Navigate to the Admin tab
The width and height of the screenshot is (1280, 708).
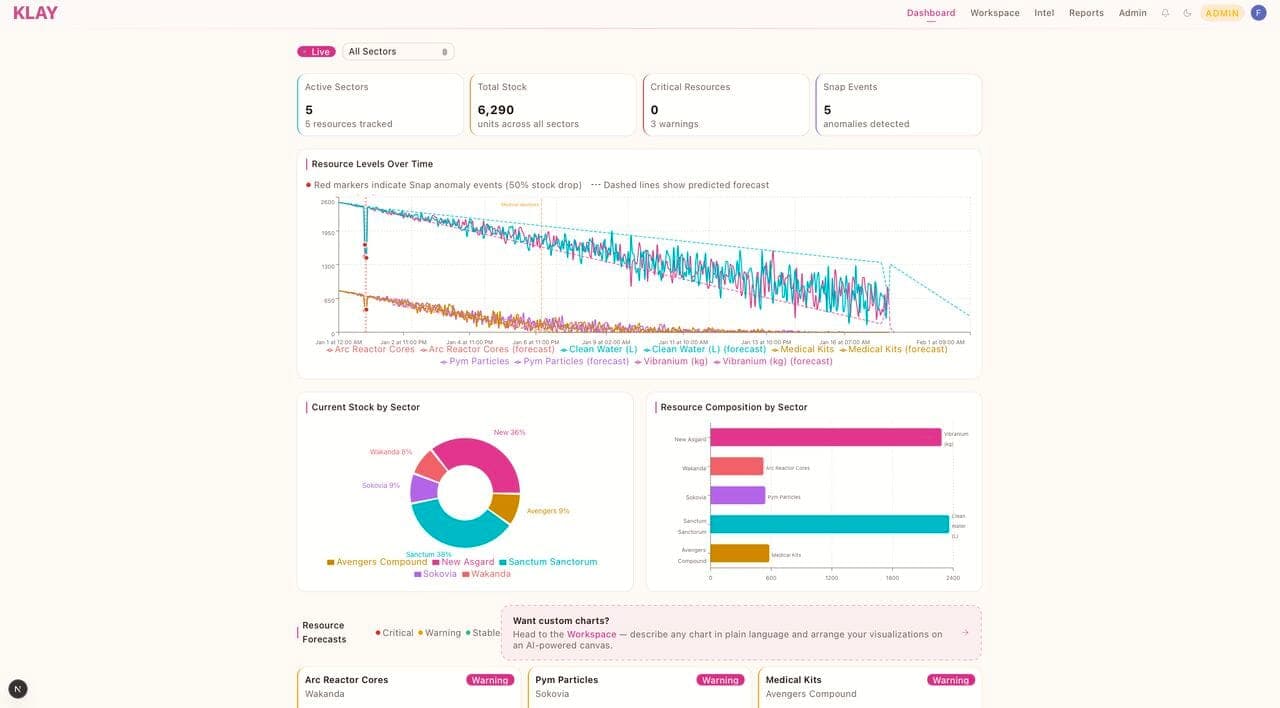(1133, 13)
